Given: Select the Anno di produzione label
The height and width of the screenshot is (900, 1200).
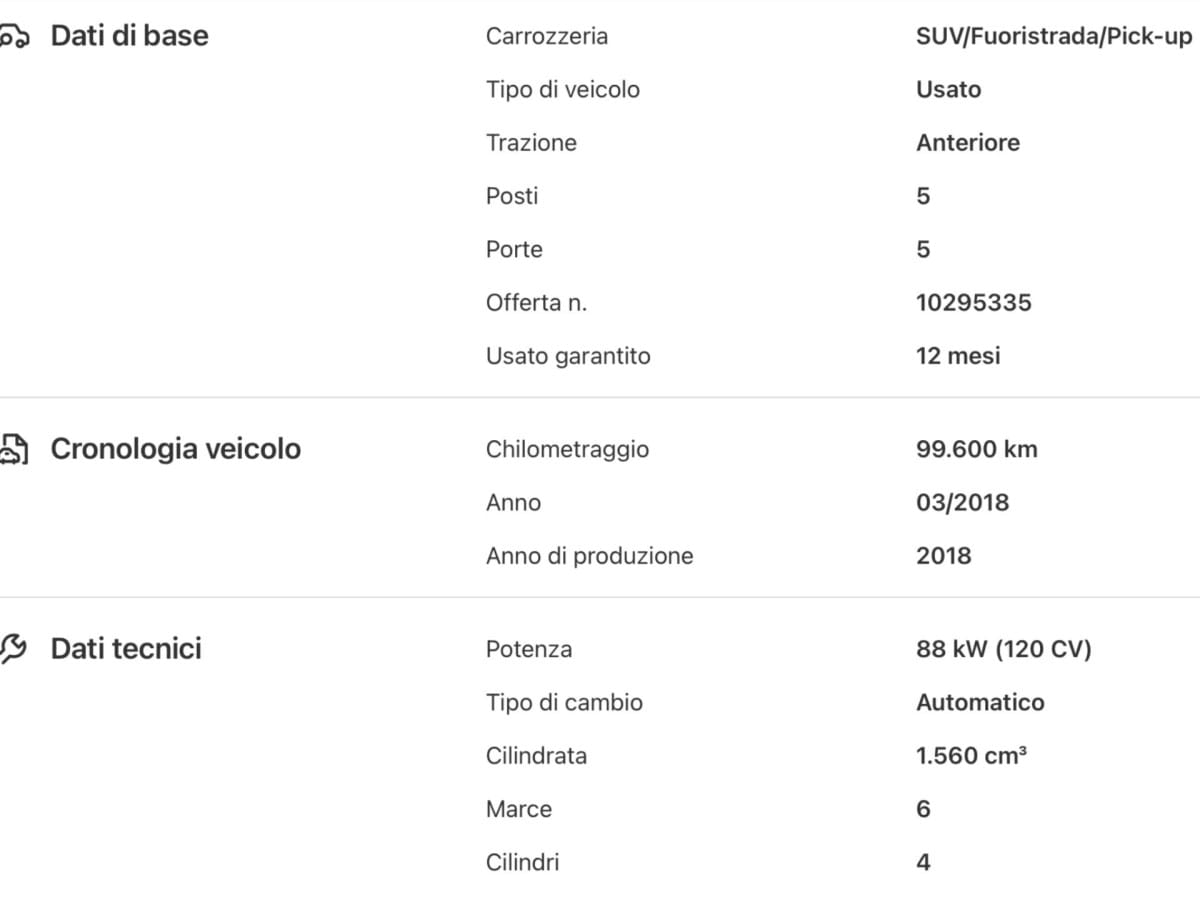Looking at the screenshot, I should pyautogui.click(x=589, y=556).
